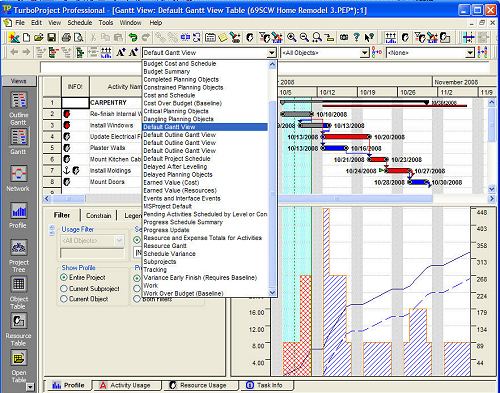Click the green Undo arrow icon
Image resolution: width=500 pixels, height=393 pixels.
pos(133,37)
